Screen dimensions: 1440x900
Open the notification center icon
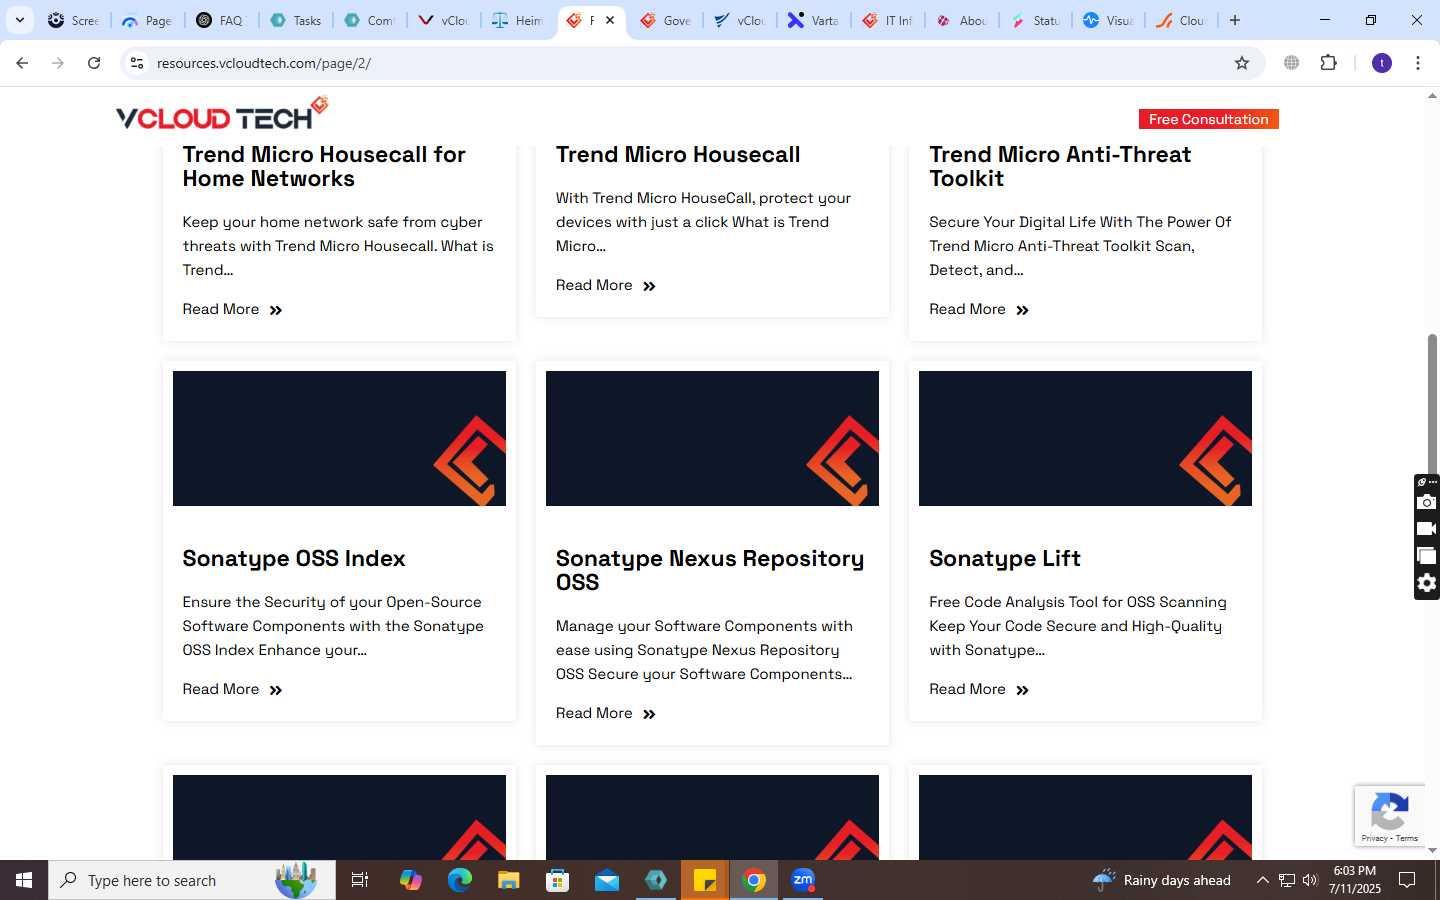[x=1407, y=880]
